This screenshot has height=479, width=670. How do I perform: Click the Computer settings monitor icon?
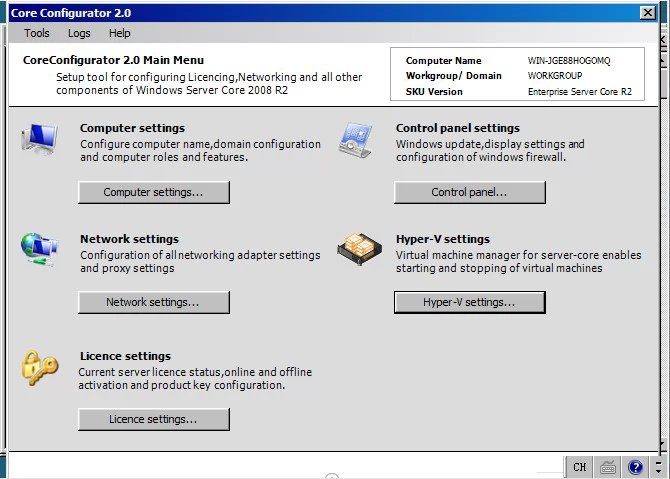39,140
